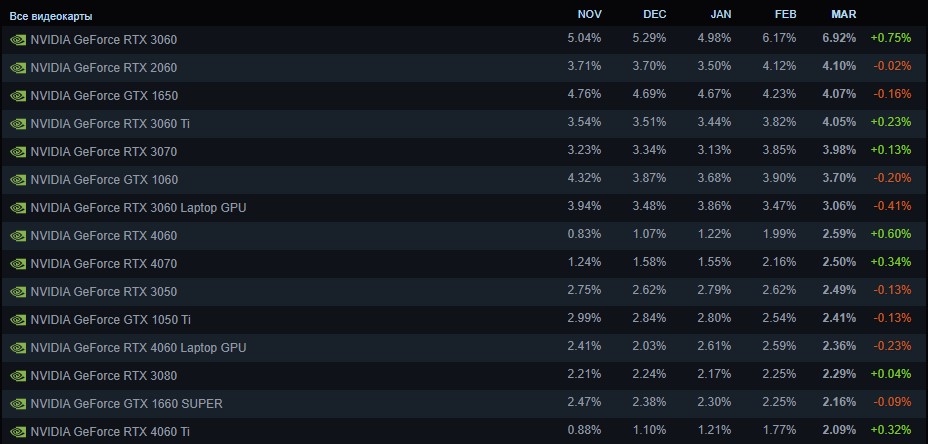Click the MAR column header
The image size is (928, 444).
843,15
